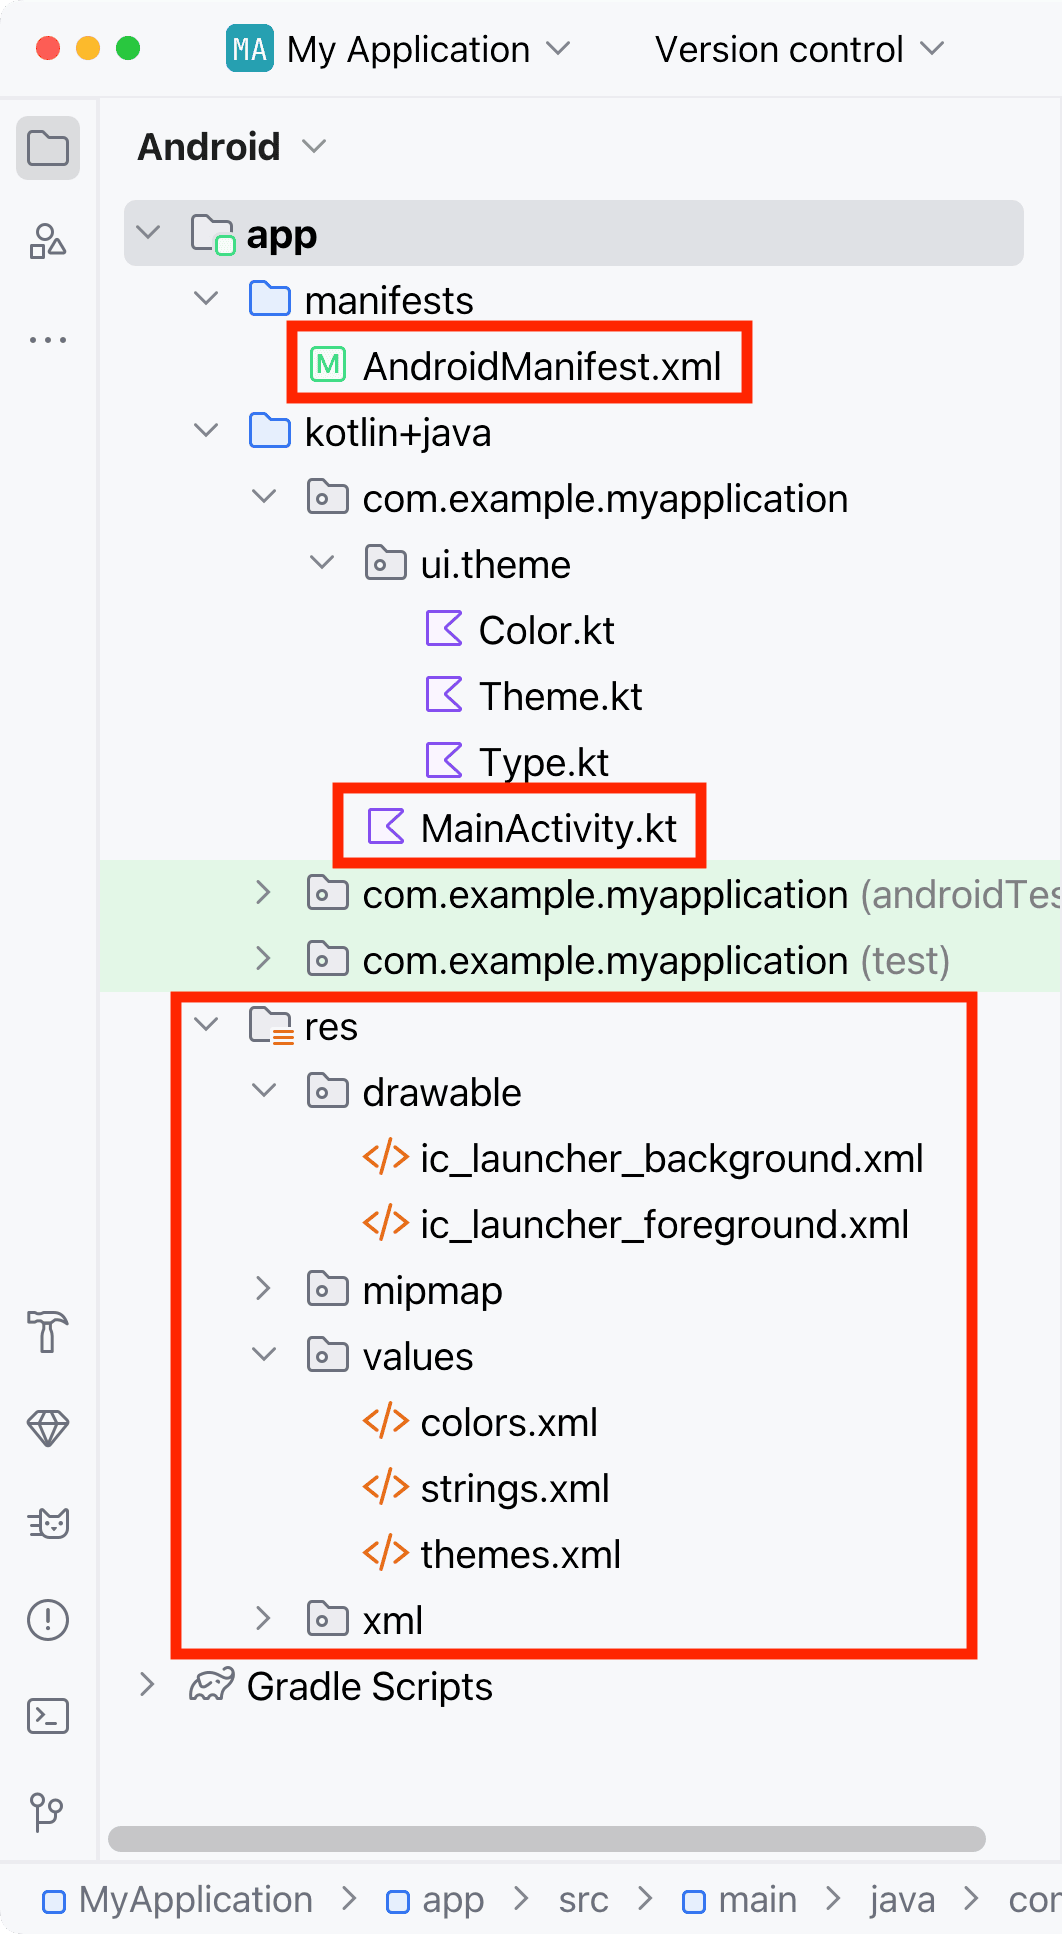Collapse the res folder
Viewport: 1062px width, 1934px height.
point(206,1025)
